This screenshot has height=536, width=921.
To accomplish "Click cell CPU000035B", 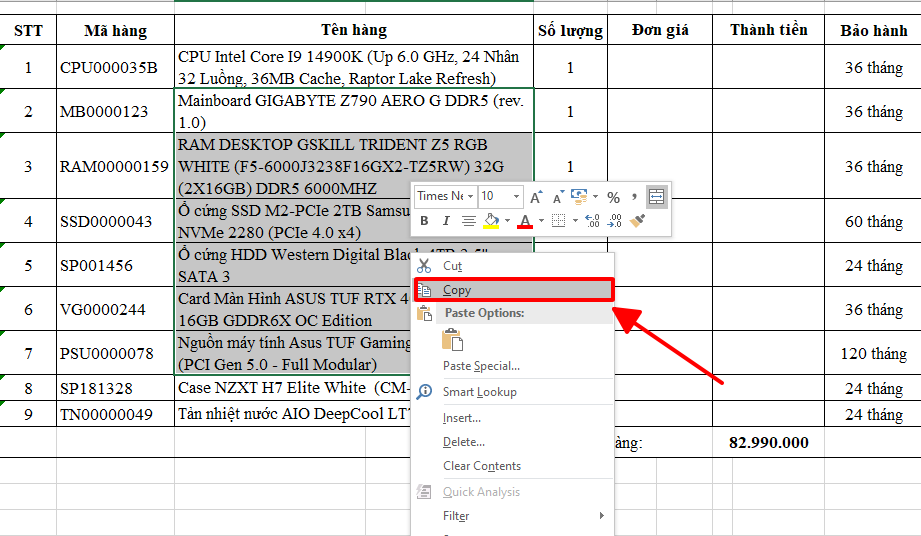I will tap(115, 68).
